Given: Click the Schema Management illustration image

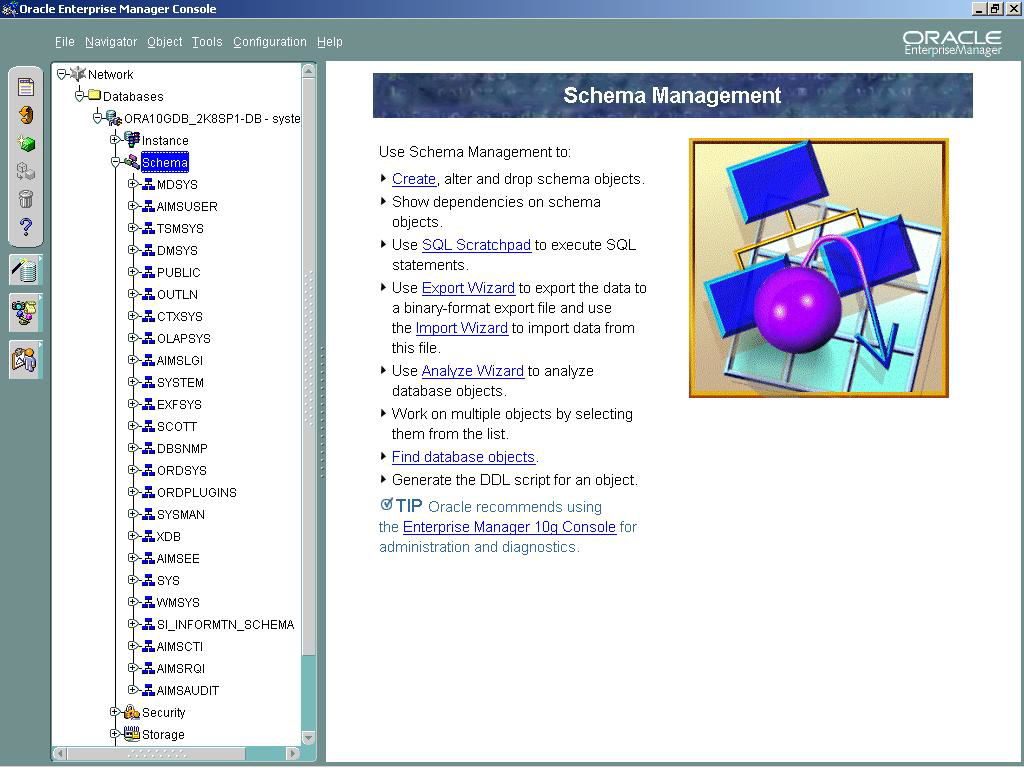Looking at the screenshot, I should (818, 268).
